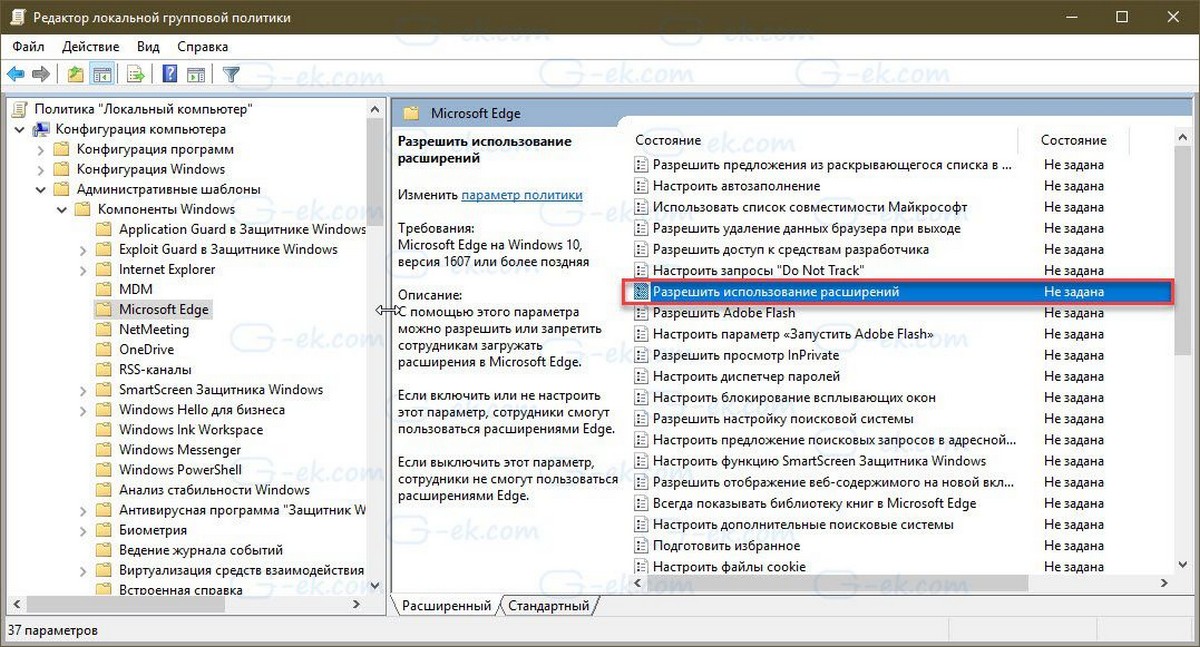1200x647 pixels.
Task: Click the Windows Messenger folder icon
Action: tap(103, 450)
